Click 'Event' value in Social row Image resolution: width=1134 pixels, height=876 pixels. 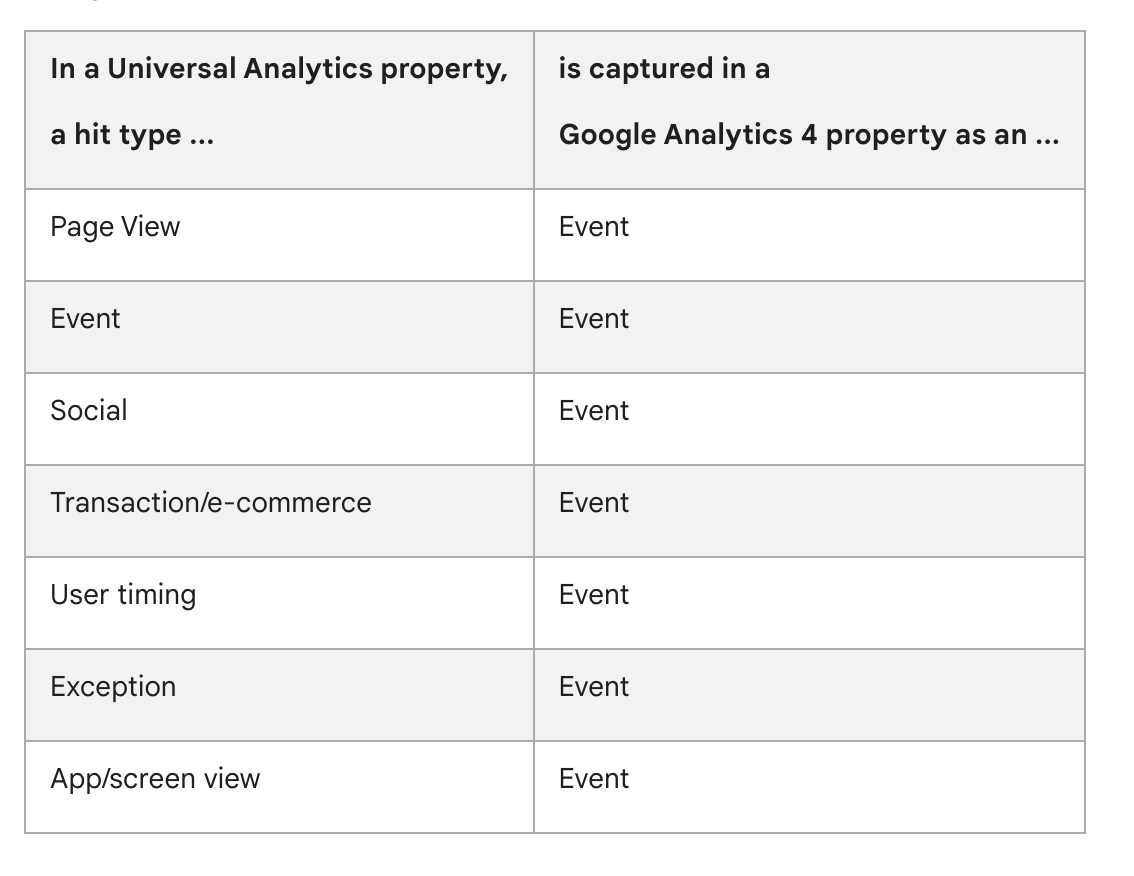(594, 411)
